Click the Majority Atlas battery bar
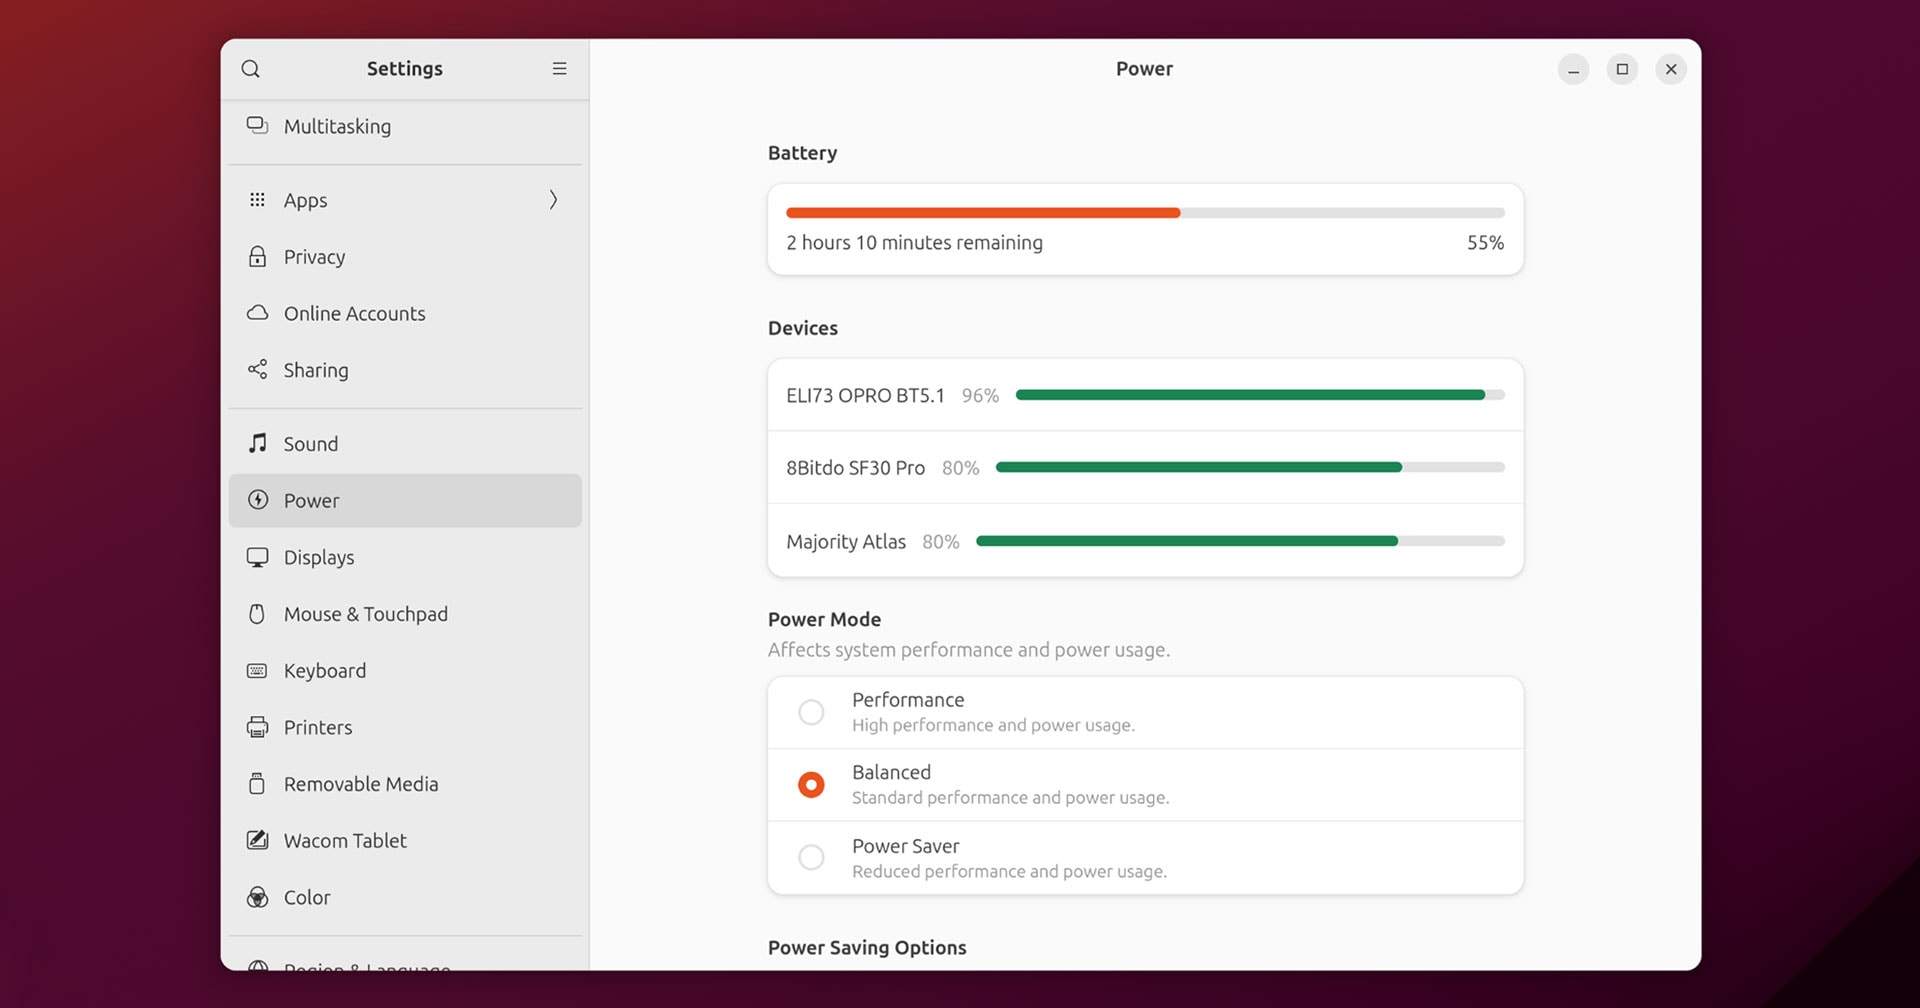This screenshot has height=1008, width=1920. coord(1240,541)
